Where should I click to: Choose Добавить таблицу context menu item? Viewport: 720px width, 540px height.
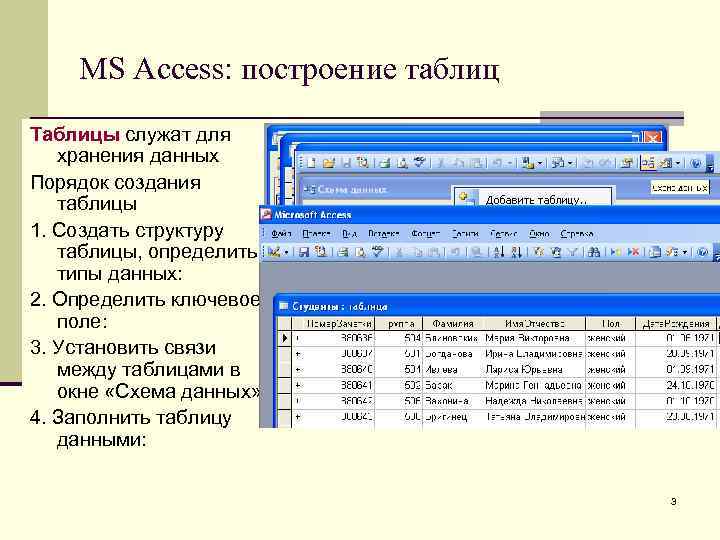click(x=533, y=198)
